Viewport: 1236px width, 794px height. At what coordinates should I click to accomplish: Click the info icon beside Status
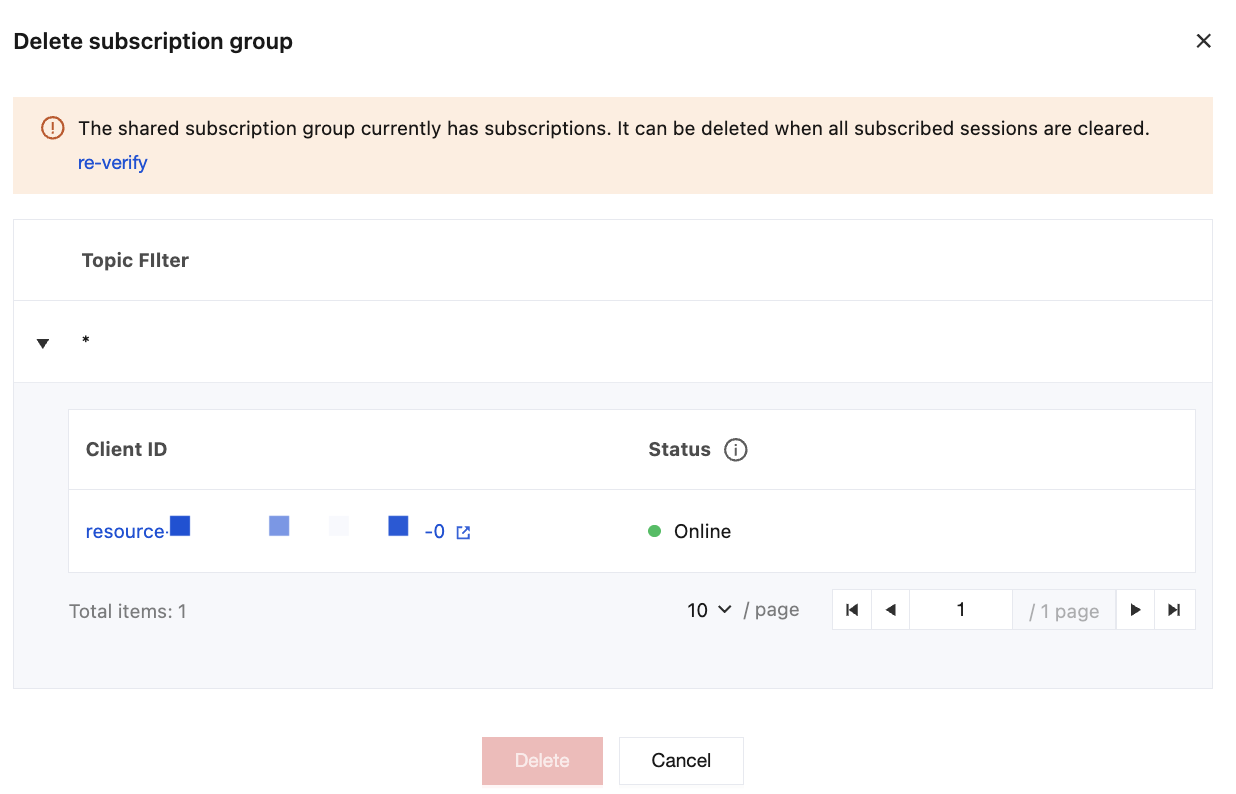click(x=735, y=450)
